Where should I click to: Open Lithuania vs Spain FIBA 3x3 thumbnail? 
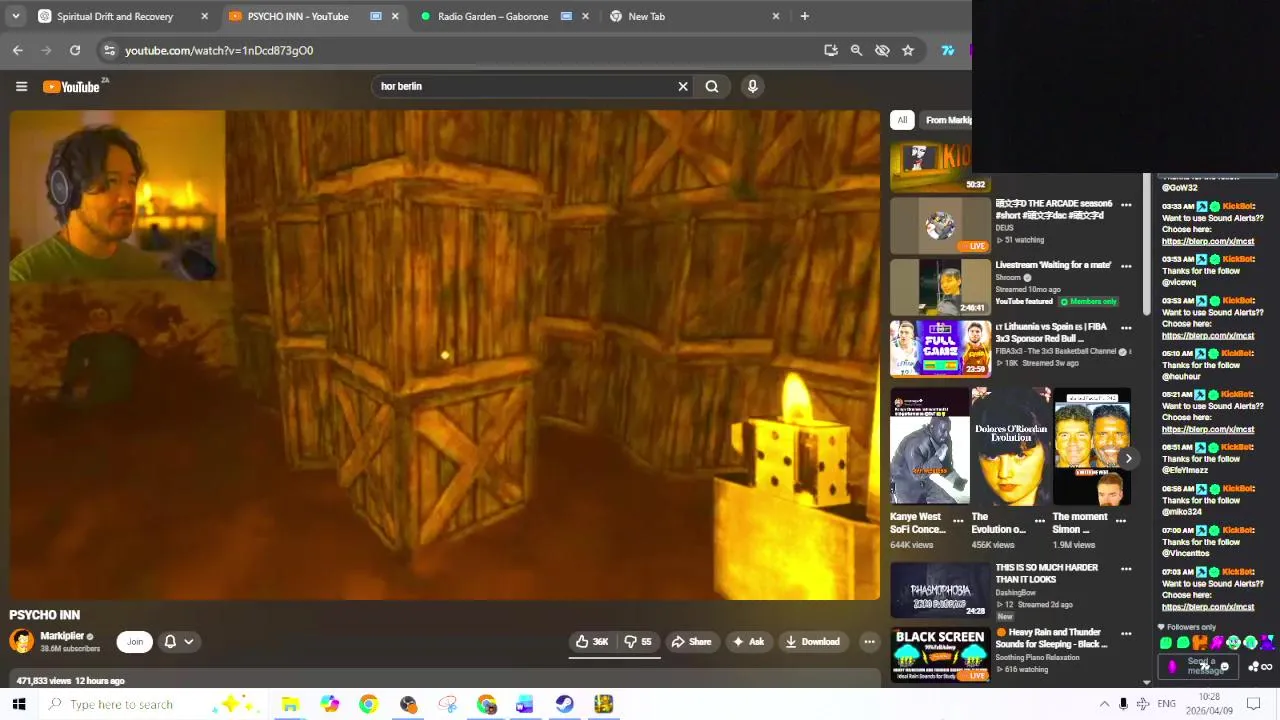[940, 348]
